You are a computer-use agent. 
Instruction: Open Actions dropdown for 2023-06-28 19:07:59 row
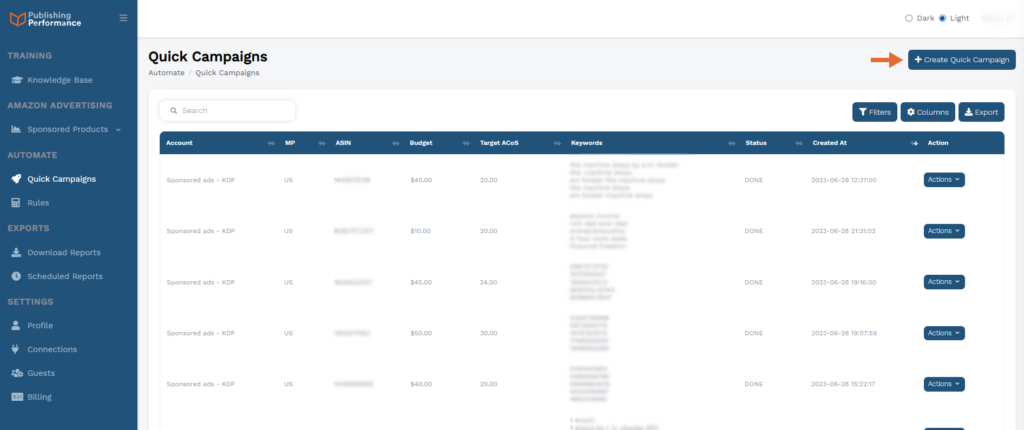[944, 333]
